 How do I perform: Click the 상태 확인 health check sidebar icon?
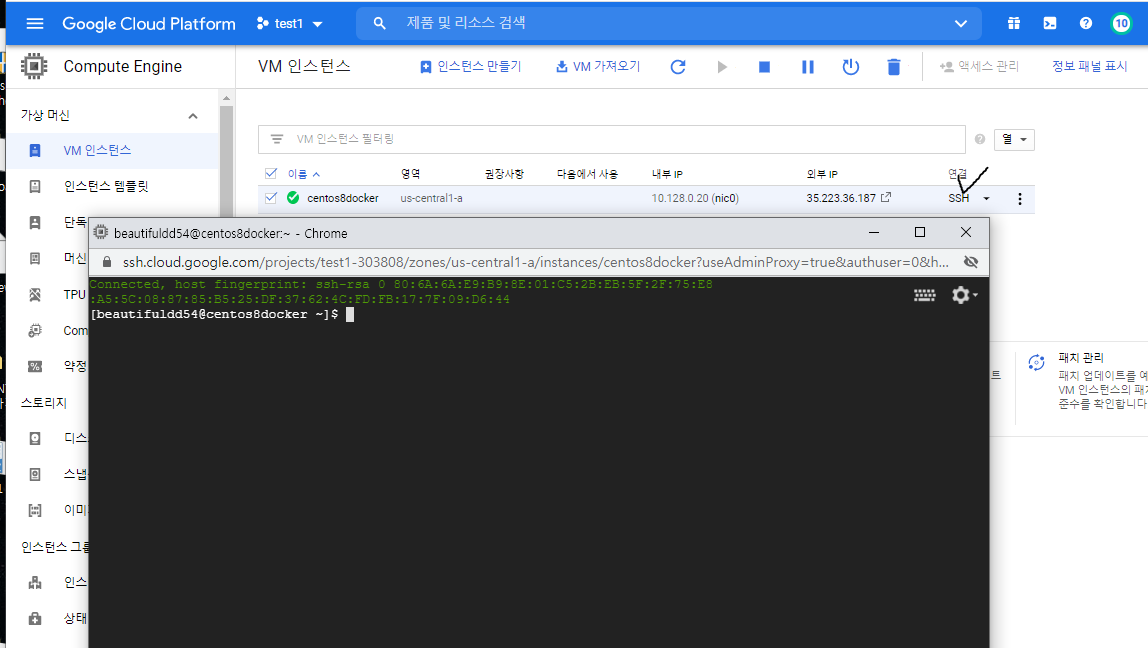[34, 618]
